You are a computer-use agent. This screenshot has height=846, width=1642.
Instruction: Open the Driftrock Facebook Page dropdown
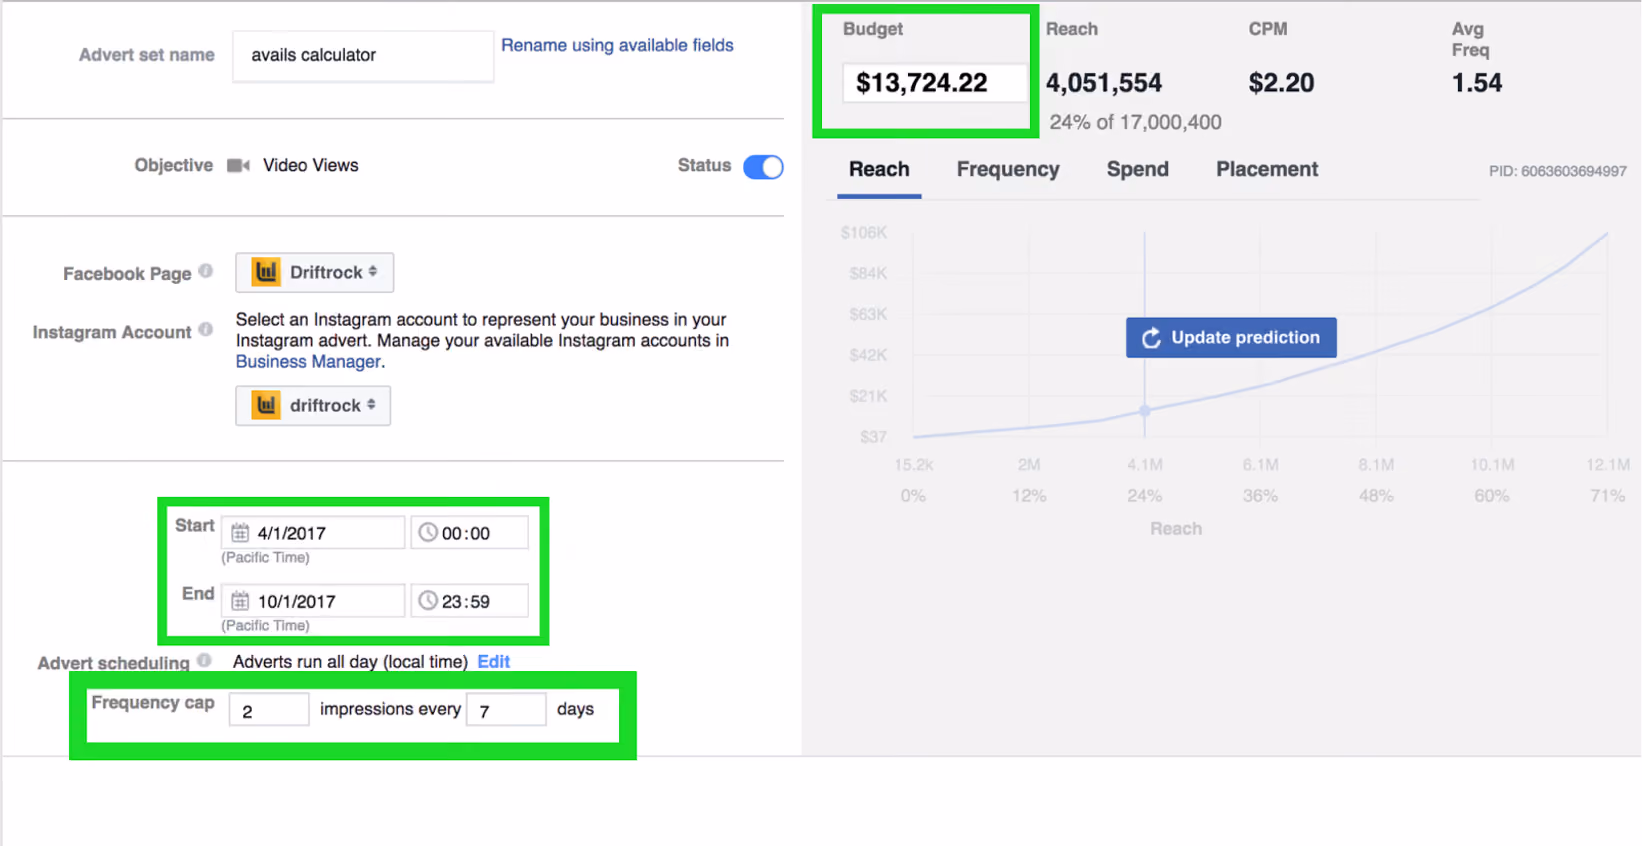(x=315, y=272)
